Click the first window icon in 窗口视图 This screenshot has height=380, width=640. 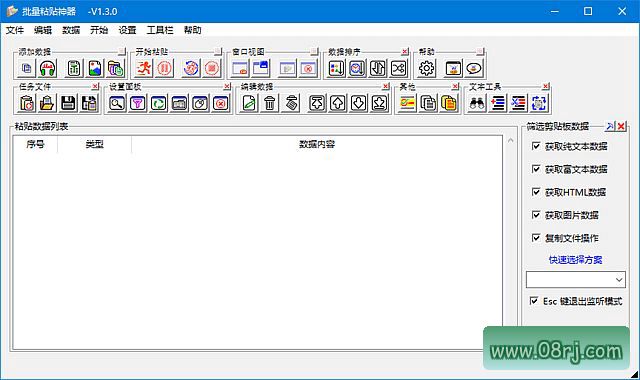(x=240, y=68)
